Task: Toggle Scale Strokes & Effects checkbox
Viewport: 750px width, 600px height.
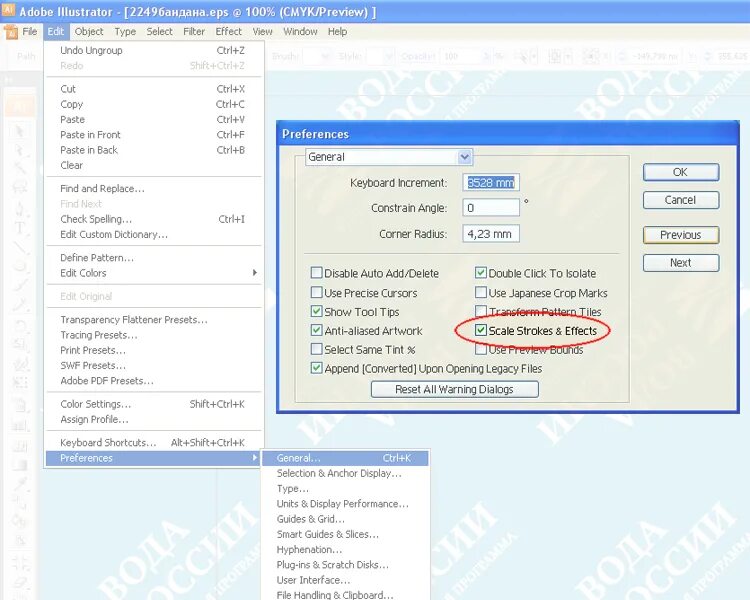Action: 481,330
